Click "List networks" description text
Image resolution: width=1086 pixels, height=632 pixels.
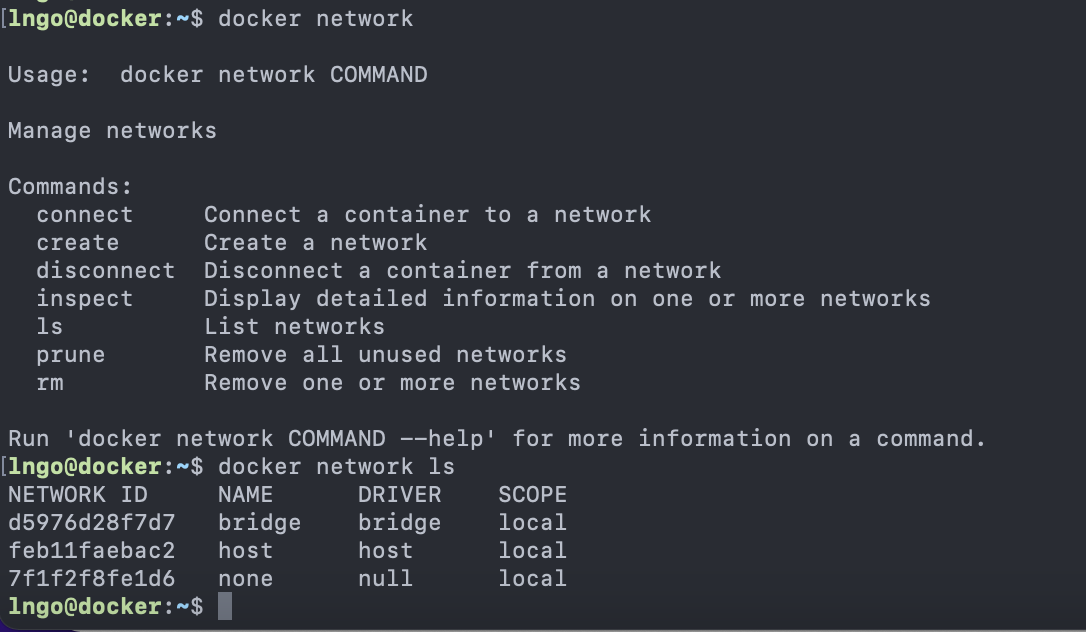pyautogui.click(x=294, y=327)
